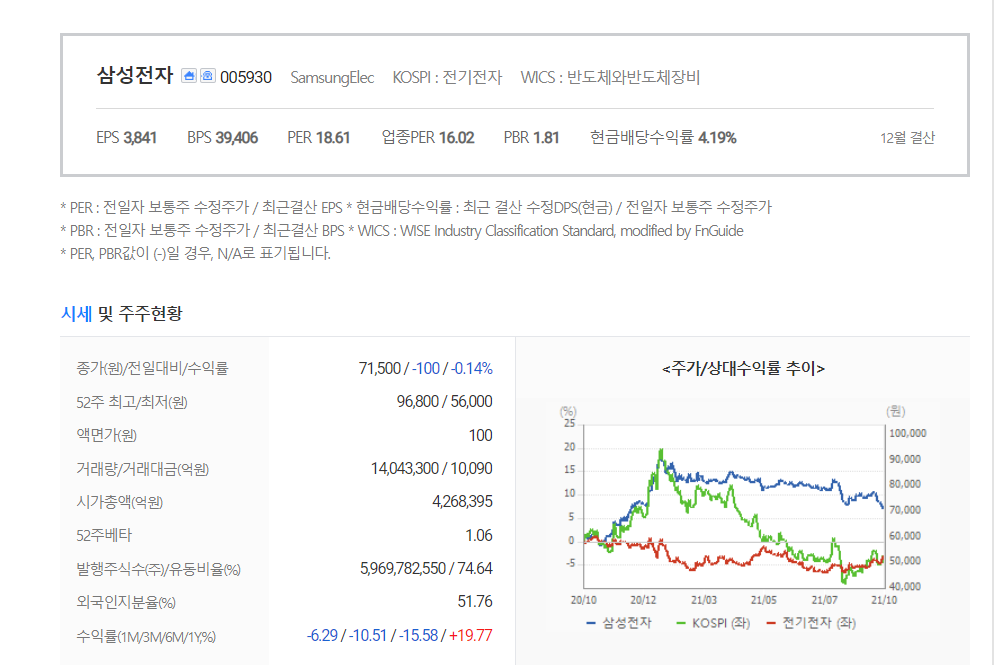Click the 시세 및 주주현황 section heading
The width and height of the screenshot is (994, 665).
coord(121,313)
